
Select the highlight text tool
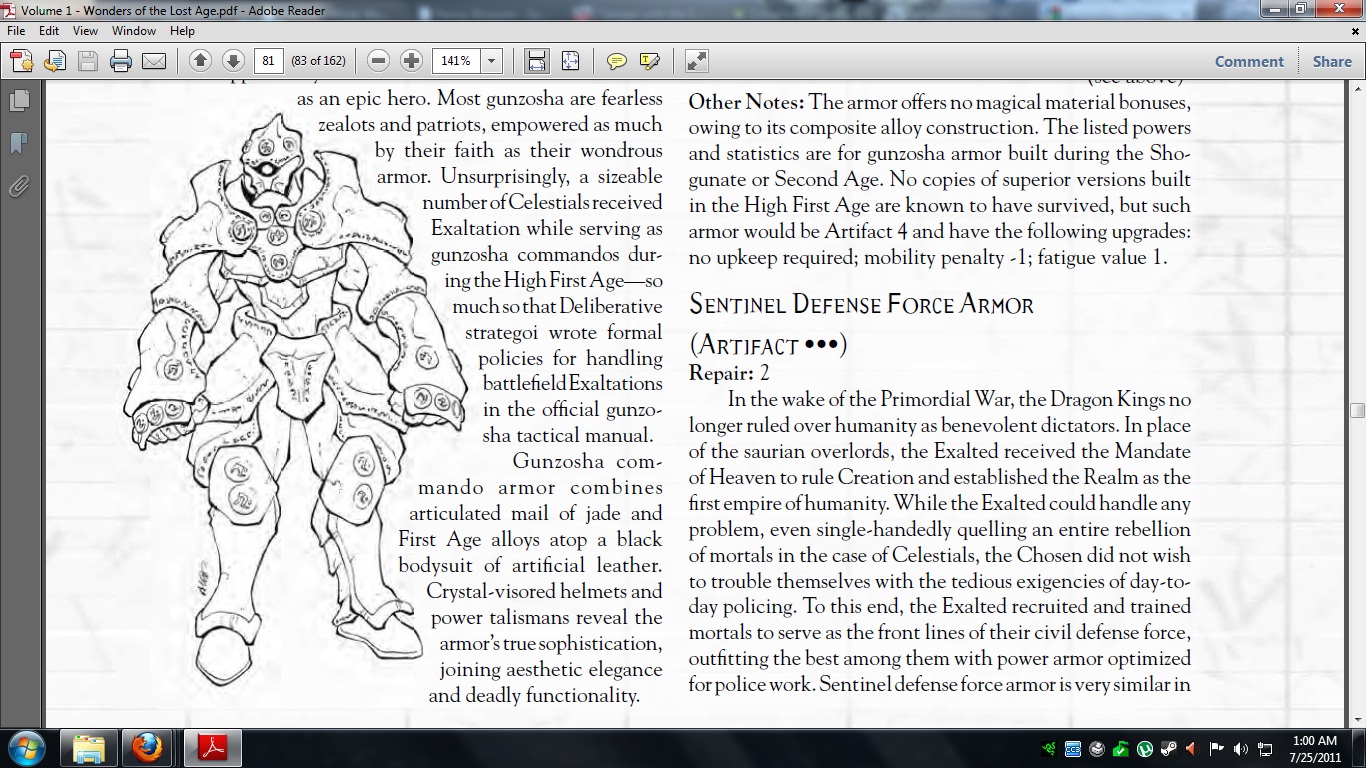tap(649, 61)
